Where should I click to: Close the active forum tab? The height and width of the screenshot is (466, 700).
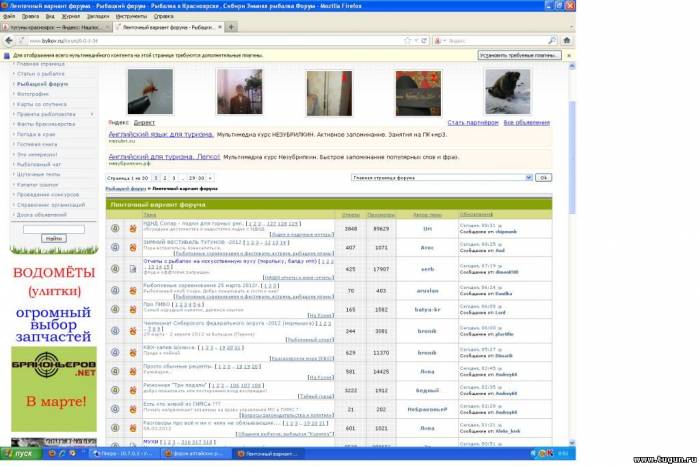[220, 27]
